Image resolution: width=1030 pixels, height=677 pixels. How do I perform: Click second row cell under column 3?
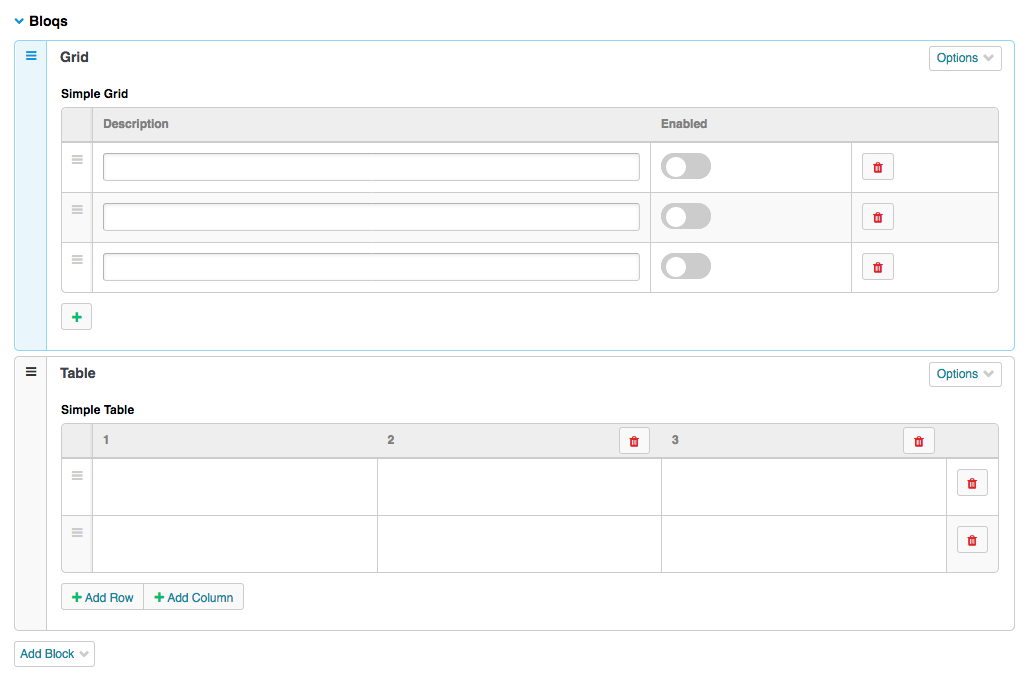pyautogui.click(x=803, y=544)
